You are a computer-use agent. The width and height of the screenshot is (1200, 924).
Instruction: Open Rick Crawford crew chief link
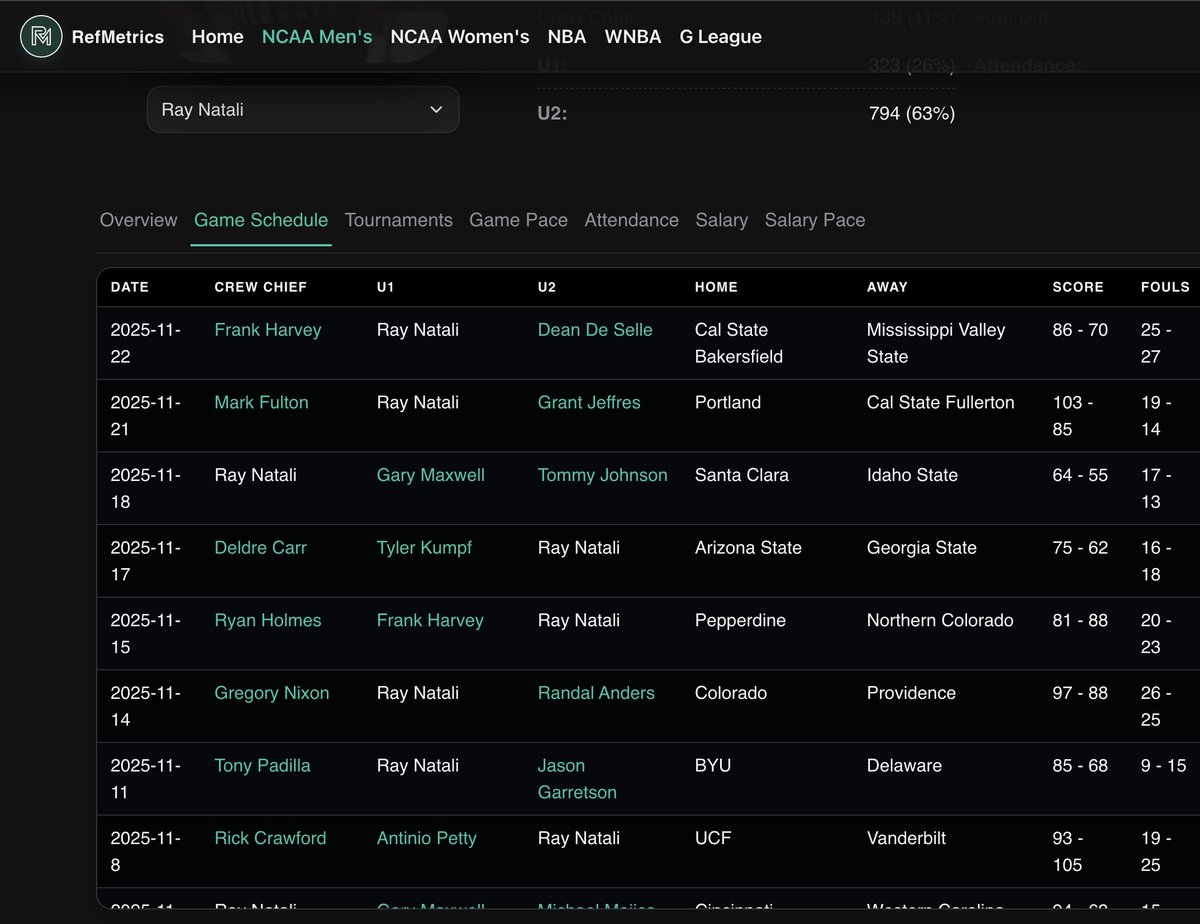270,839
